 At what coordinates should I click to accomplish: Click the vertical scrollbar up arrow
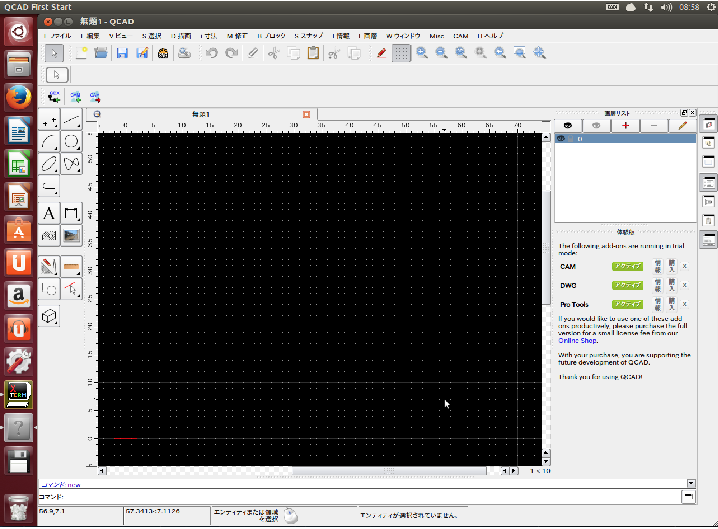[546, 137]
